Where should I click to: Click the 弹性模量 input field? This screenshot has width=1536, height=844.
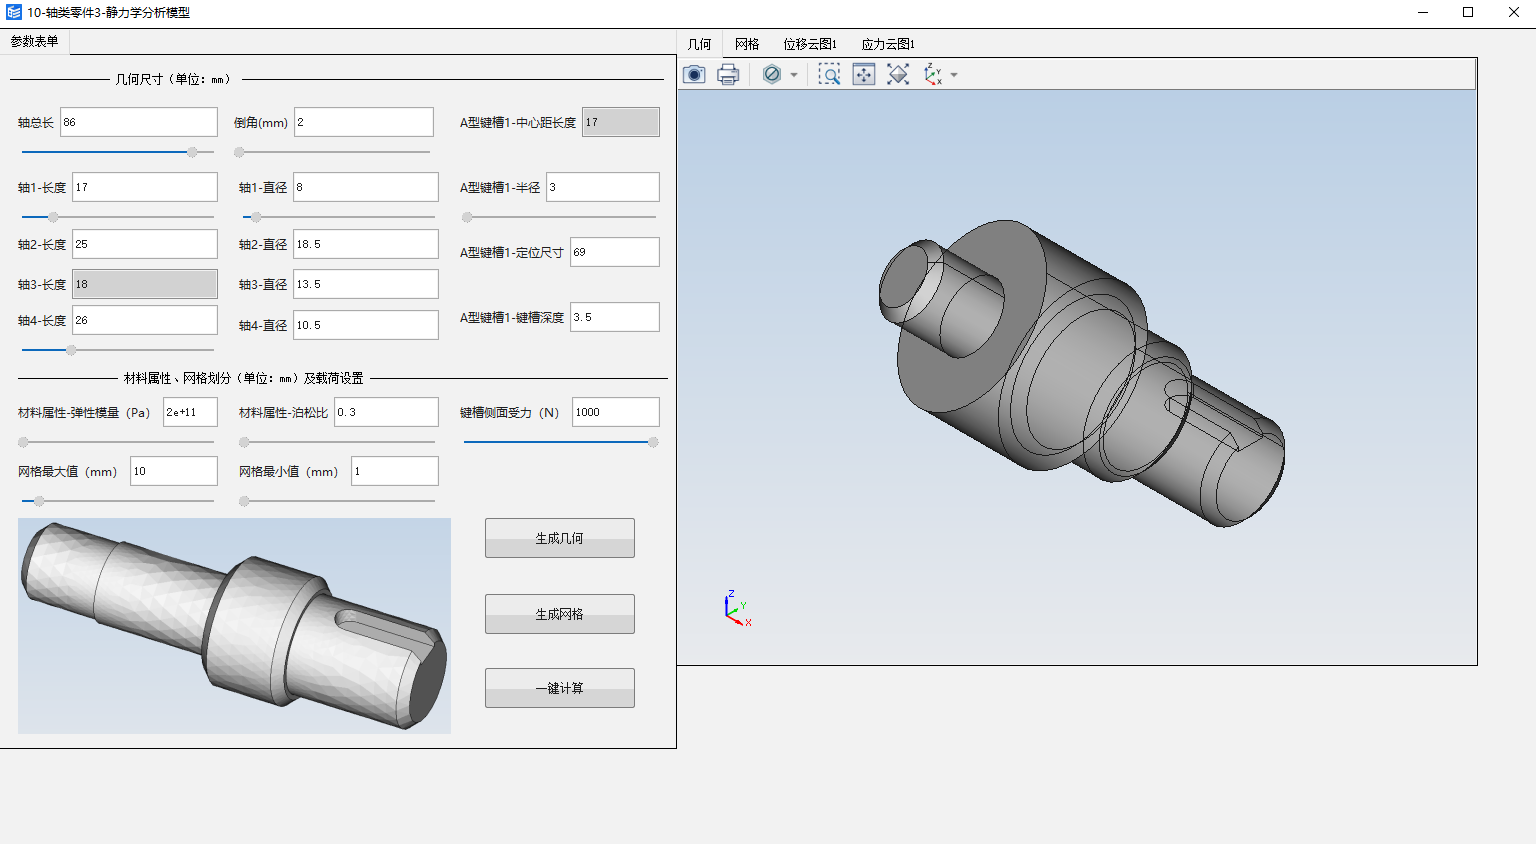click(x=190, y=412)
